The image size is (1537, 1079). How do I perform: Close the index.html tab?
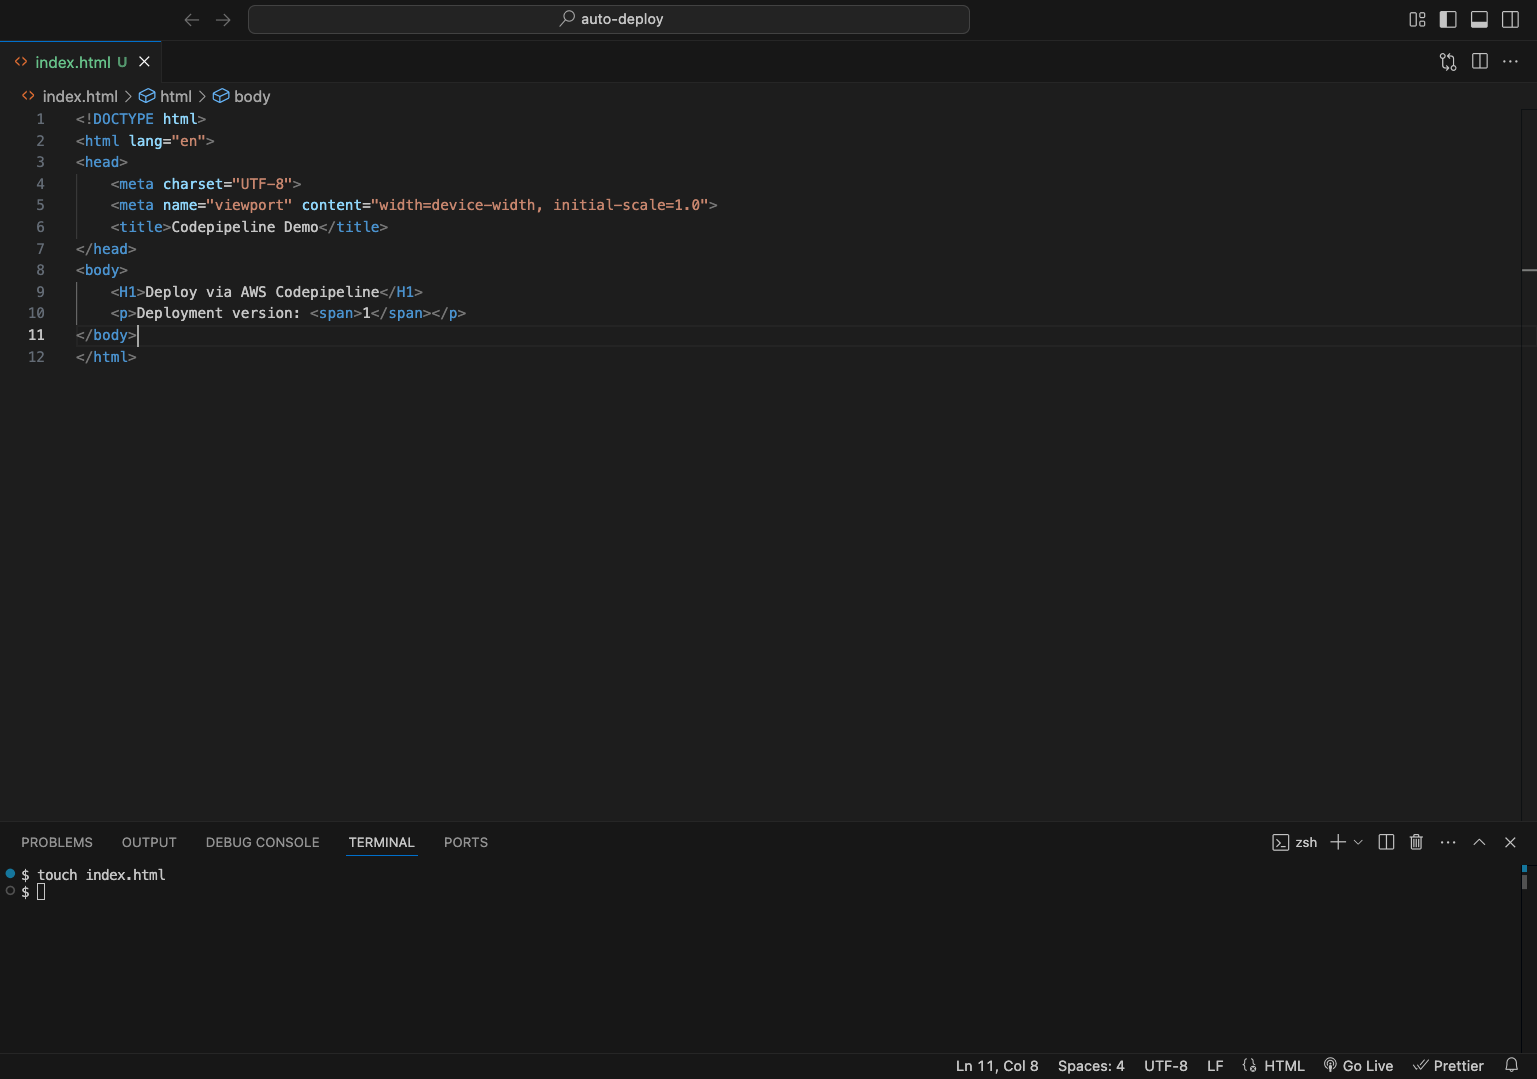click(144, 62)
